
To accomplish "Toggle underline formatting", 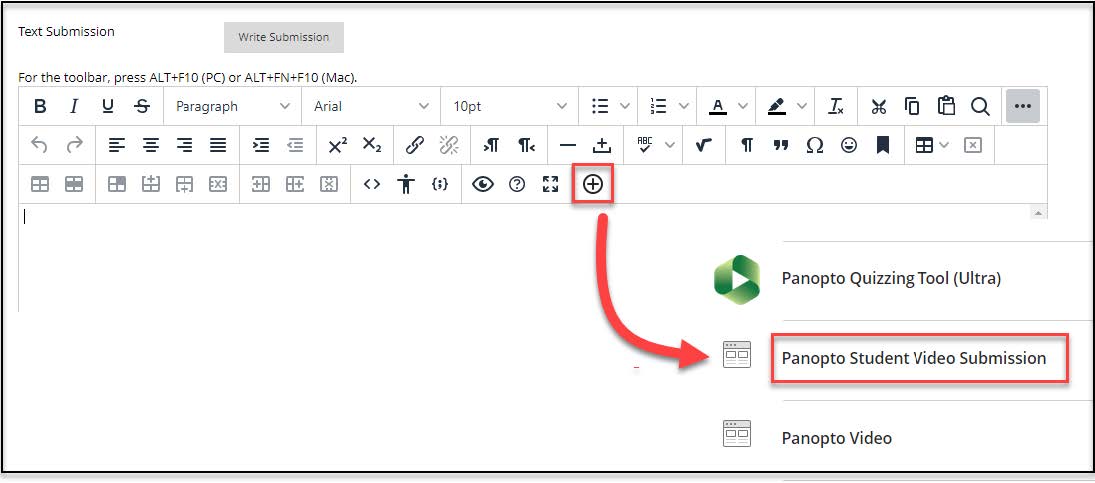I will point(108,106).
